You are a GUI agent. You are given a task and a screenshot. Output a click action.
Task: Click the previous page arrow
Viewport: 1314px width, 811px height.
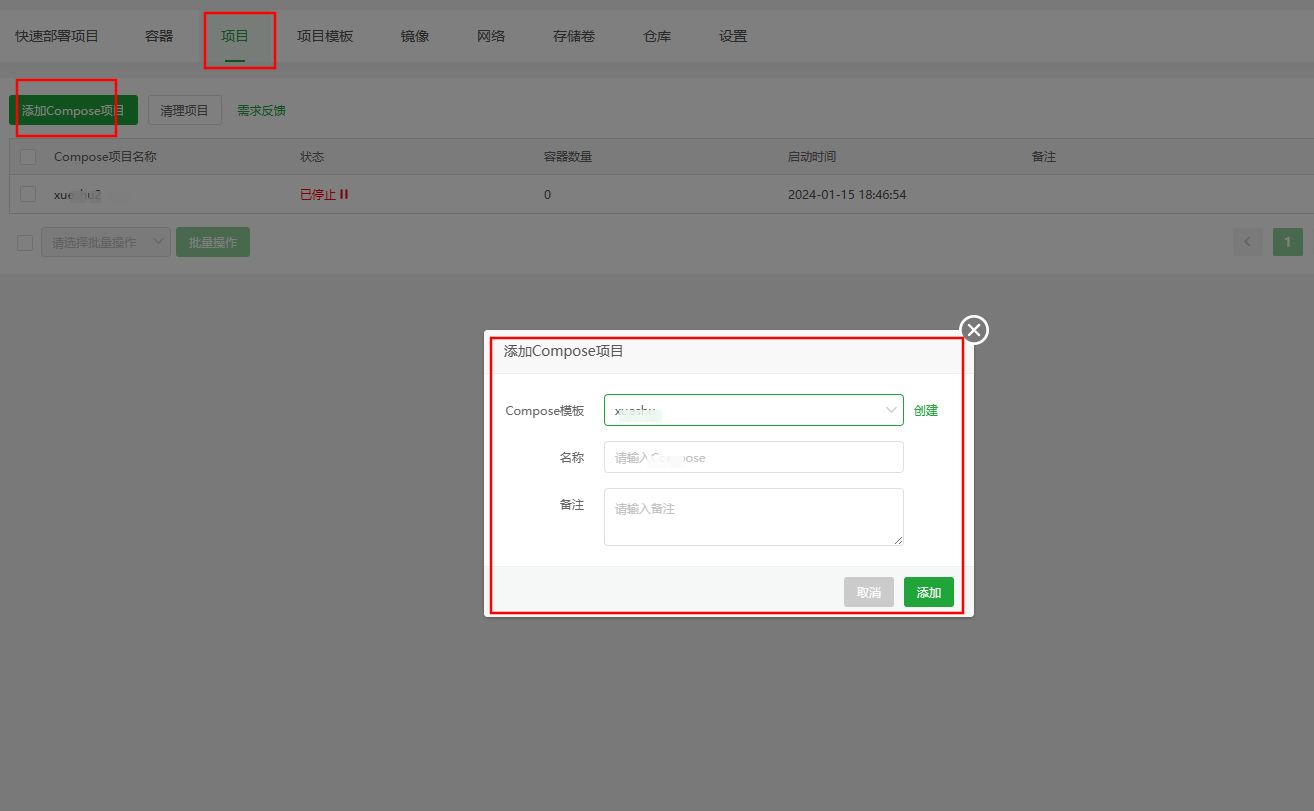click(x=1247, y=242)
